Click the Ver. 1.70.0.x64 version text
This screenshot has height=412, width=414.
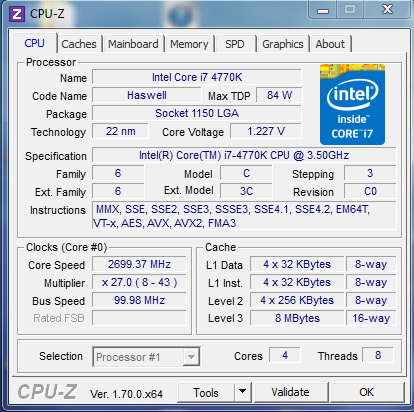(x=127, y=394)
